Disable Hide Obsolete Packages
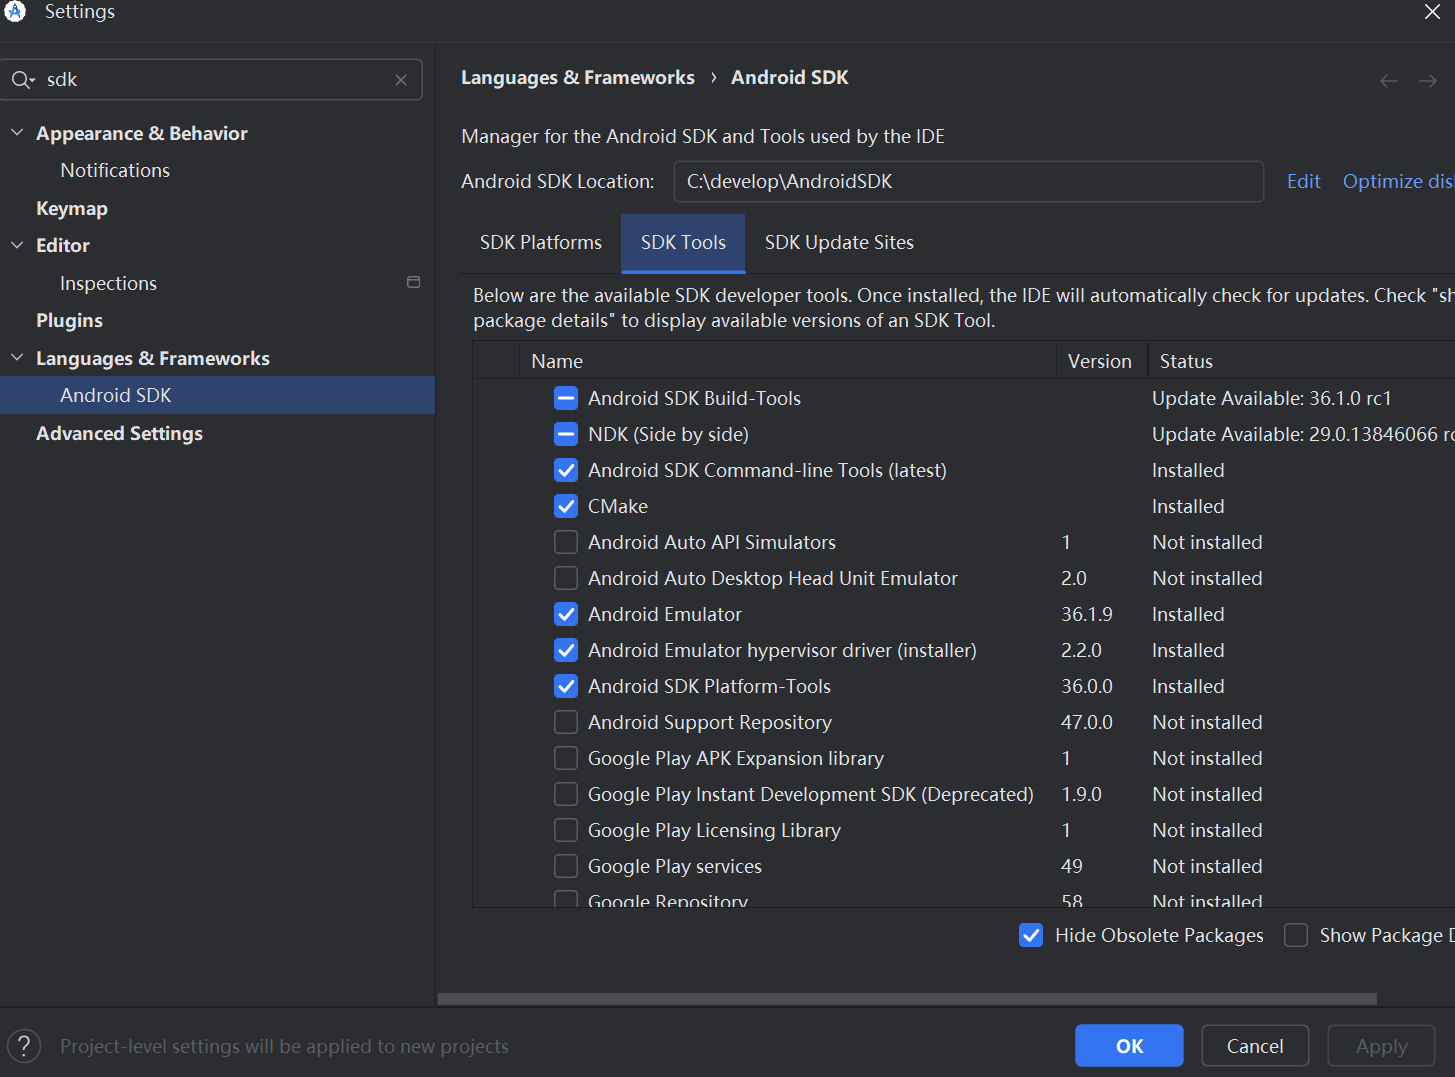1455x1077 pixels. [x=1031, y=935]
